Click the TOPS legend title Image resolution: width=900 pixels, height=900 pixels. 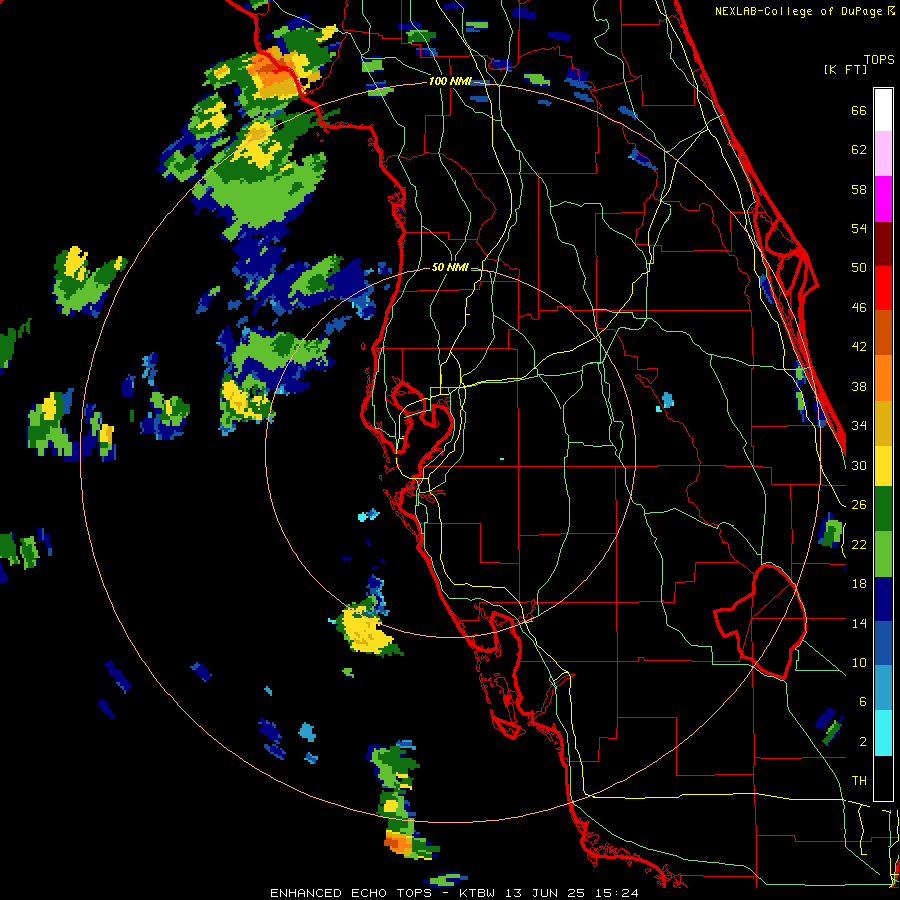click(x=879, y=60)
